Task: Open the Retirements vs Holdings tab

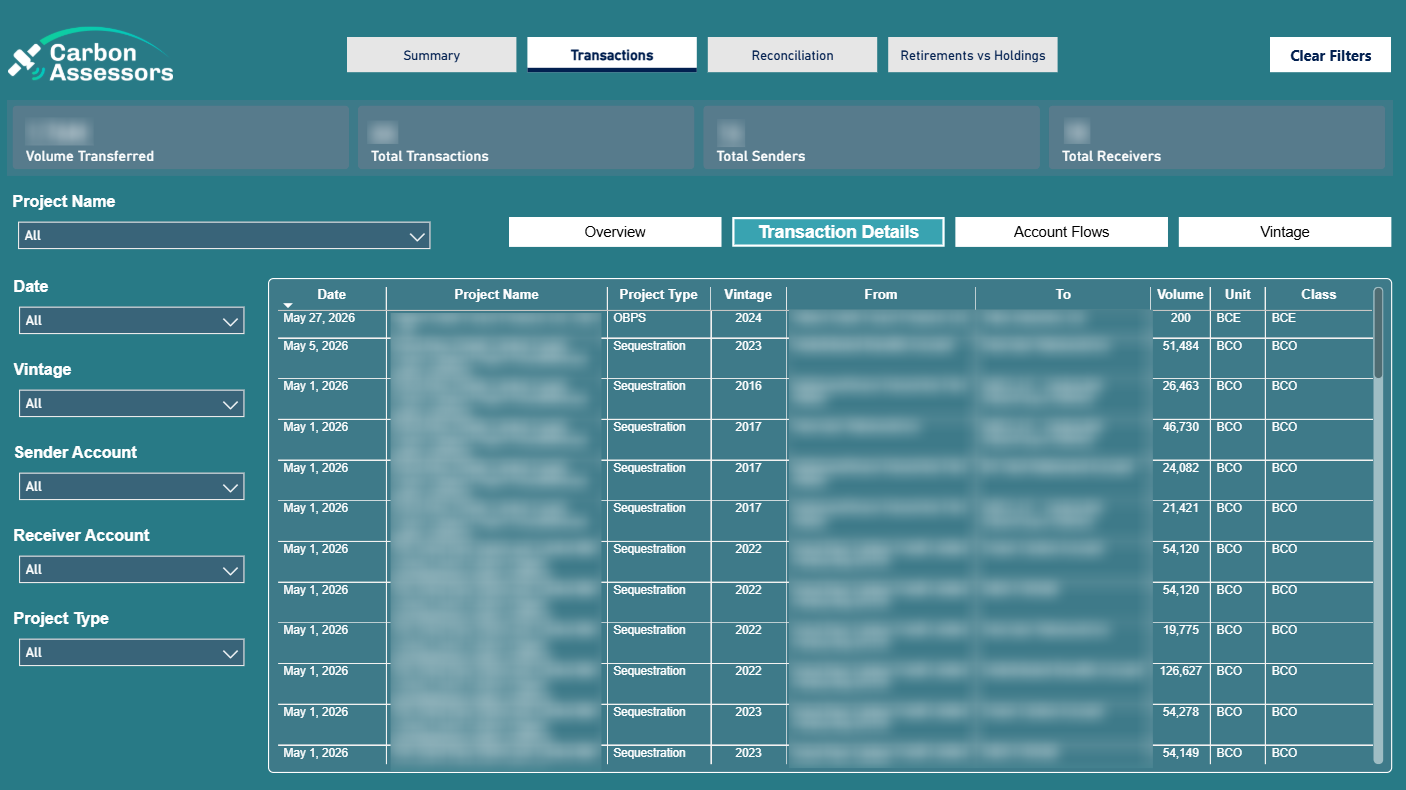Action: click(973, 55)
